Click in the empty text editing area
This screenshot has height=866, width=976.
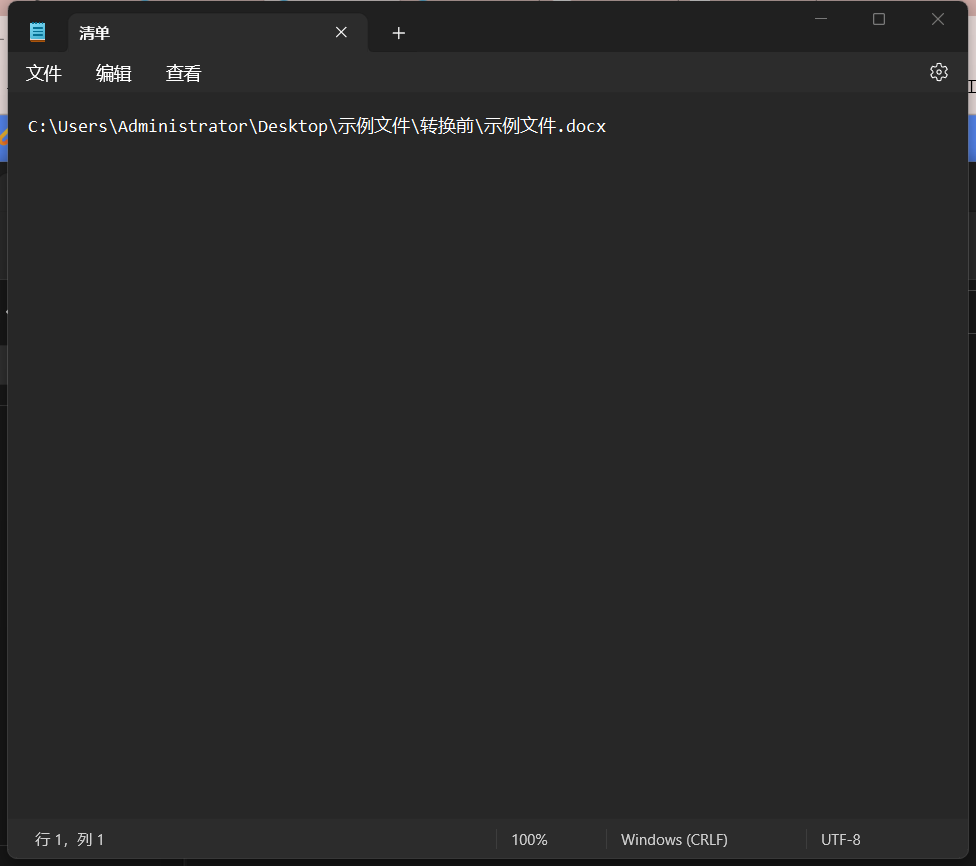point(490,450)
